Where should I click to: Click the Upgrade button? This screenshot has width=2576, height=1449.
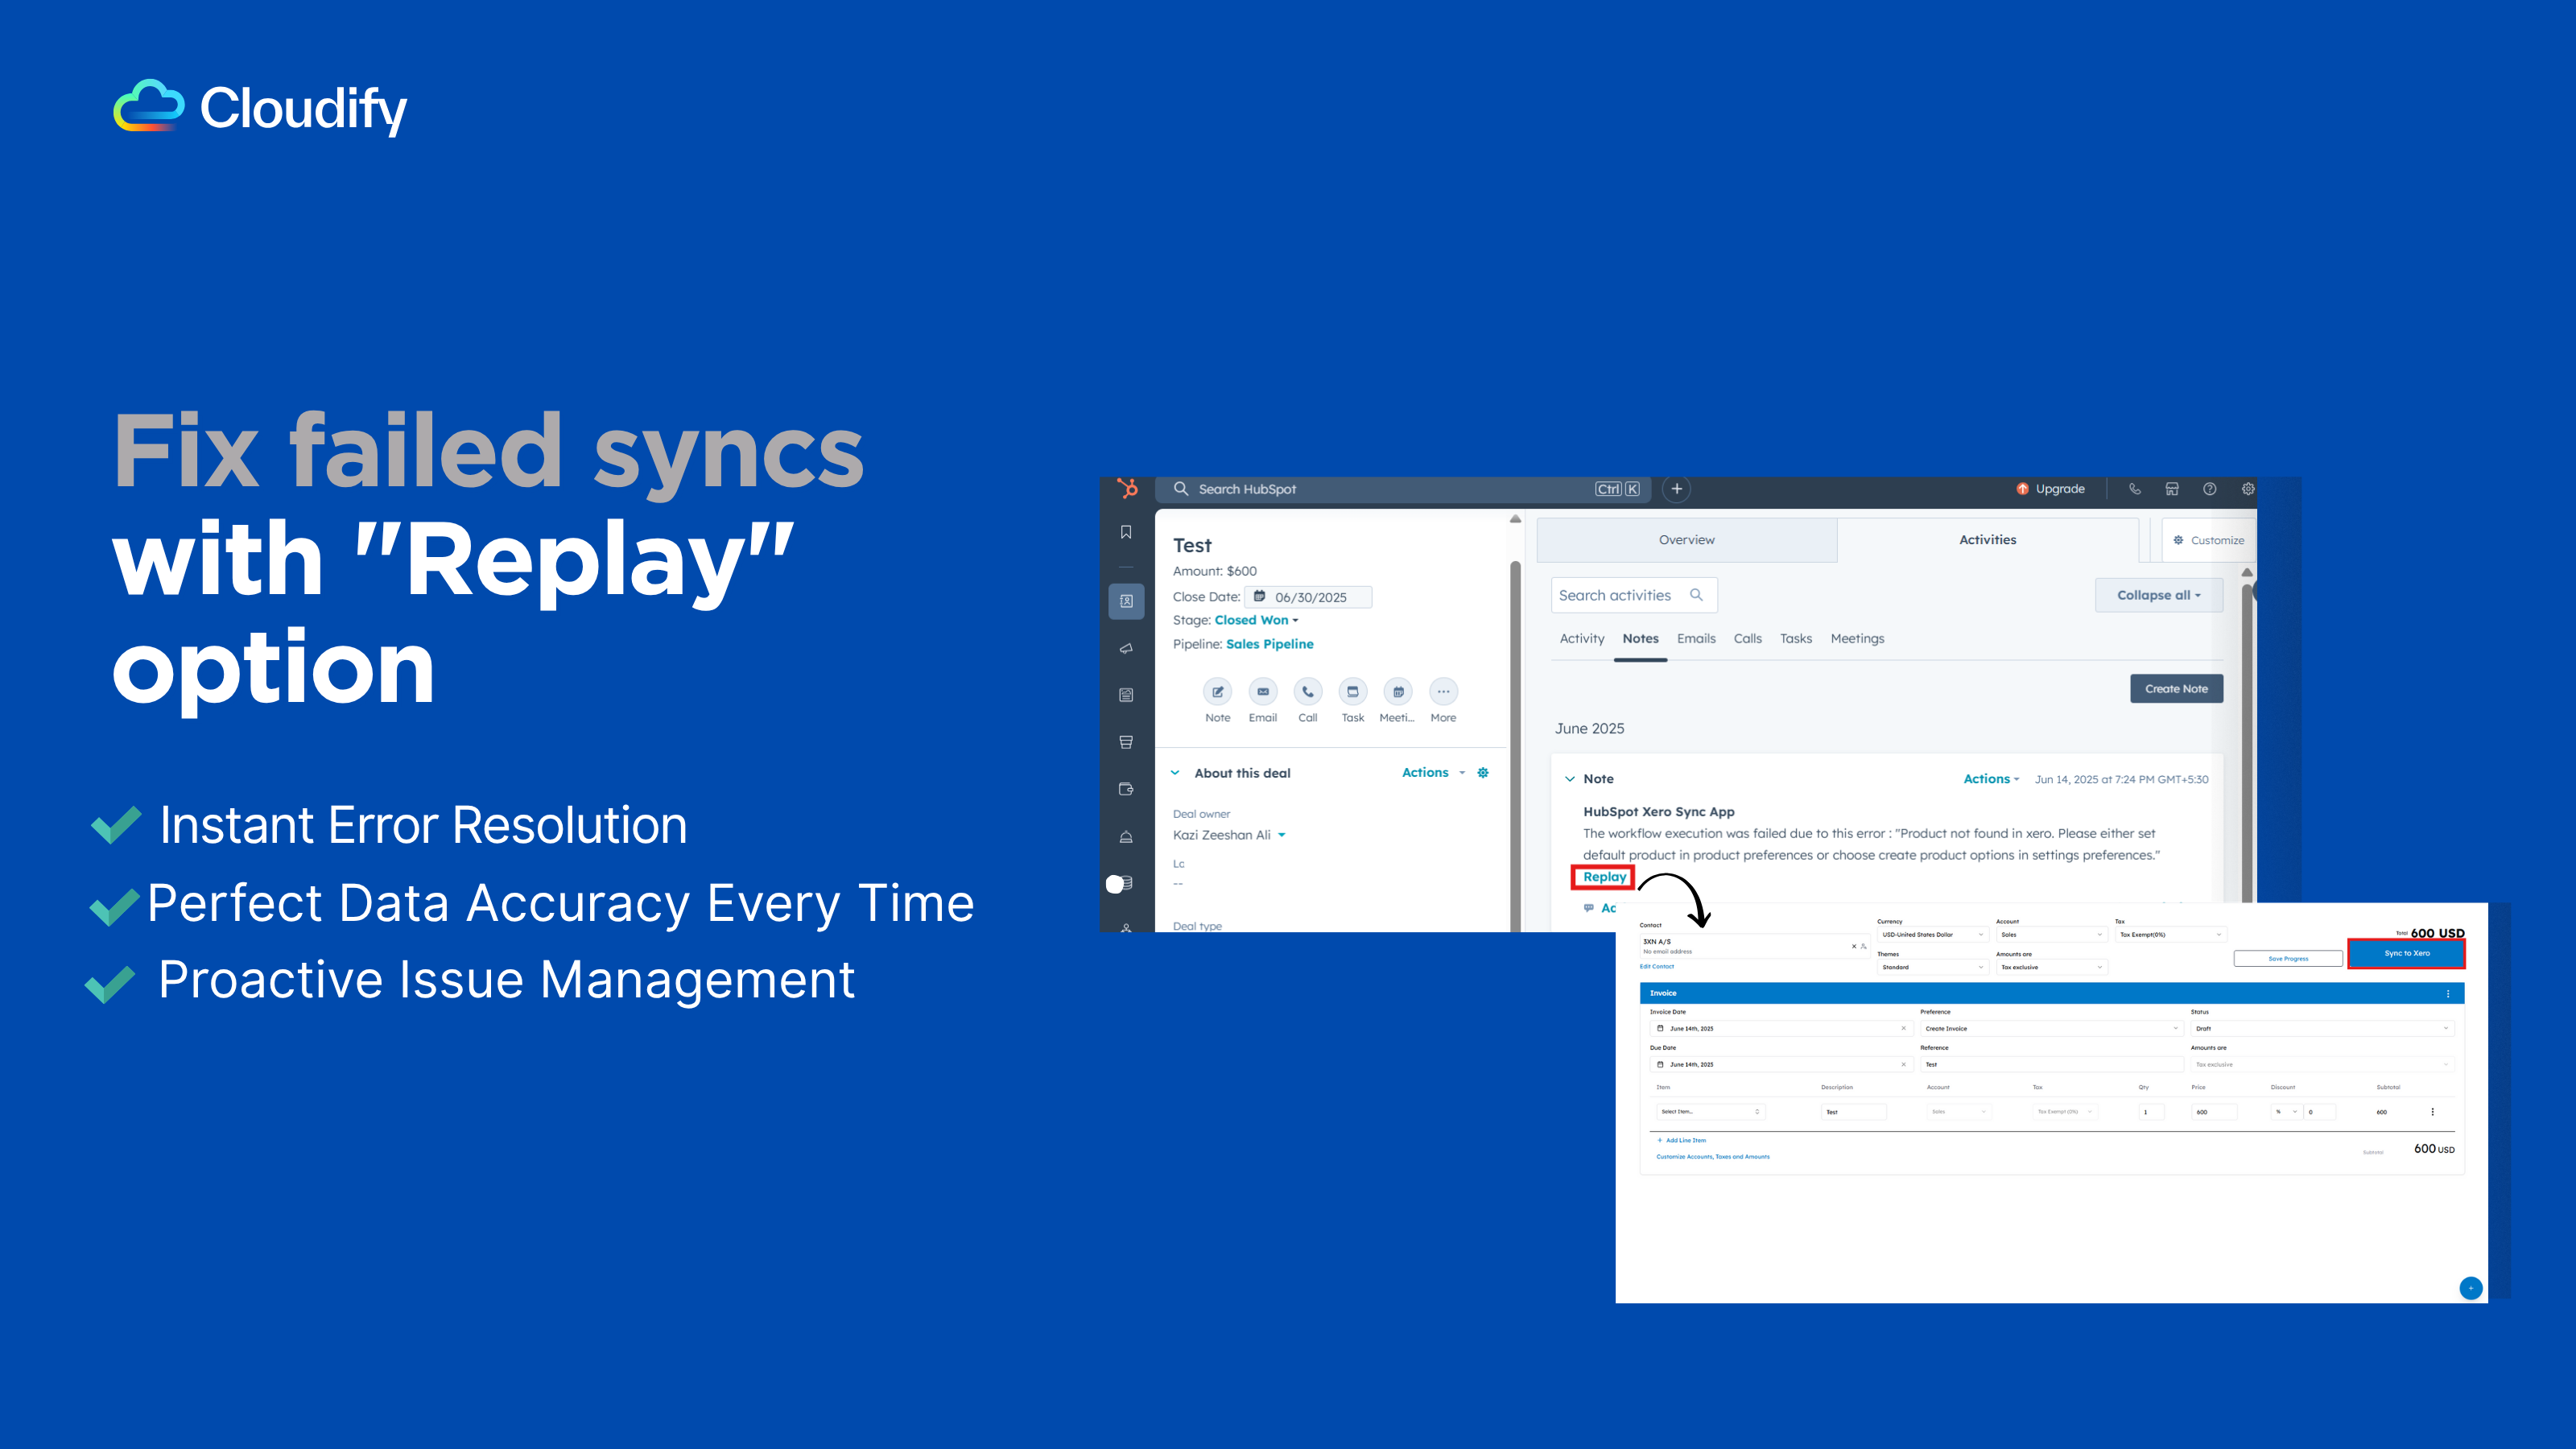click(2050, 489)
